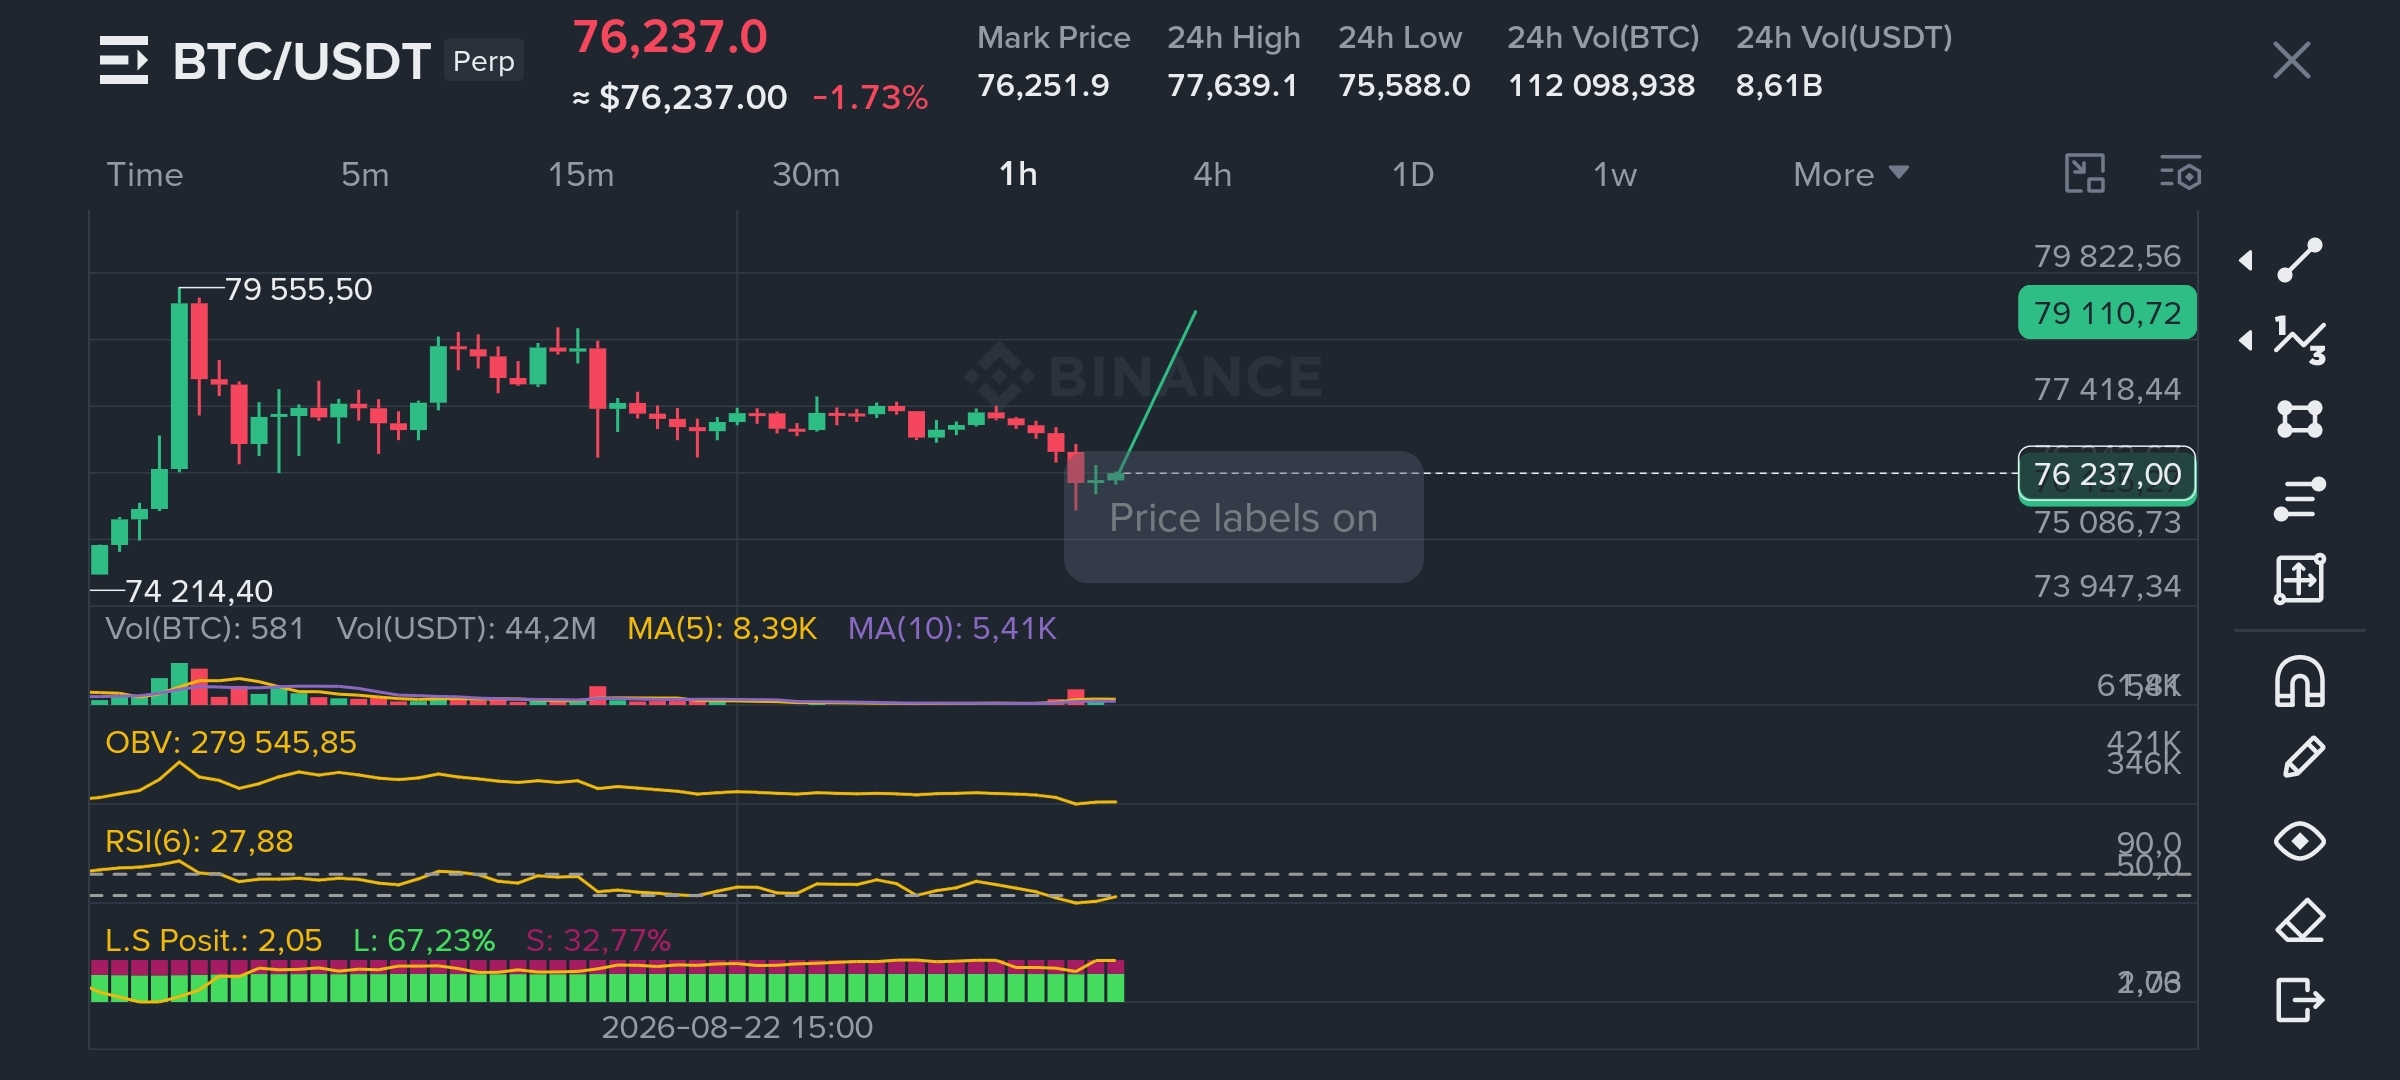Screen dimensions: 2400x1080
Task: Click the OBV: 279 545,85 indicator label
Action: point(231,742)
